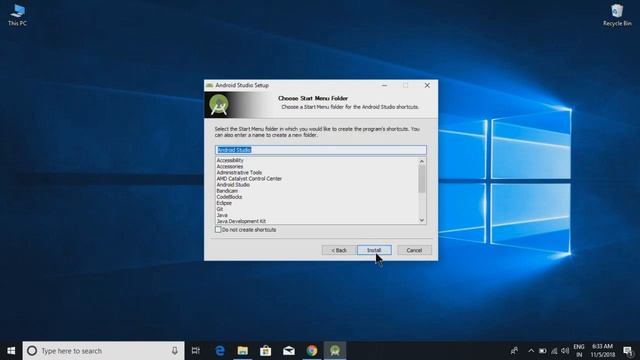
Task: Click the folder list scroll down arrow
Action: click(x=422, y=220)
